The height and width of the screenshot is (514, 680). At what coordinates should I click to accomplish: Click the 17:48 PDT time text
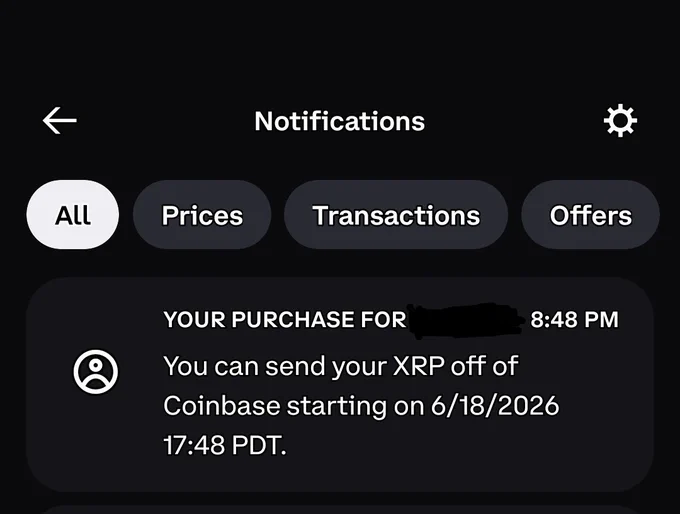pos(225,445)
